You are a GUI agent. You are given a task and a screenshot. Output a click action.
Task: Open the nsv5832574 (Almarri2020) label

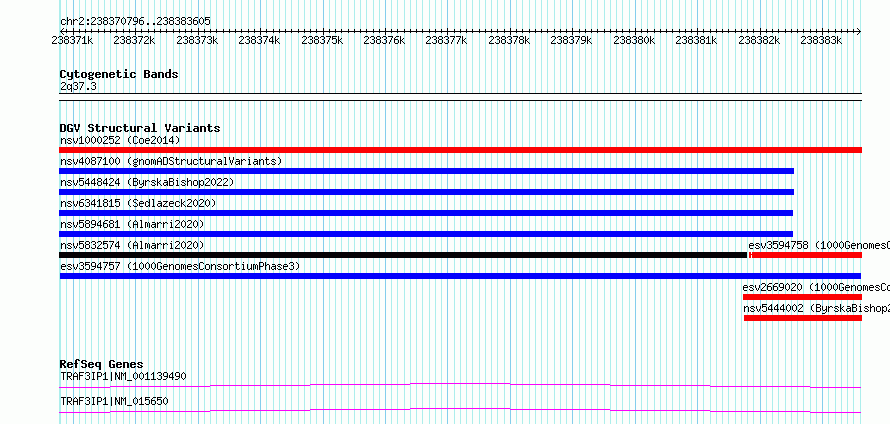click(132, 245)
